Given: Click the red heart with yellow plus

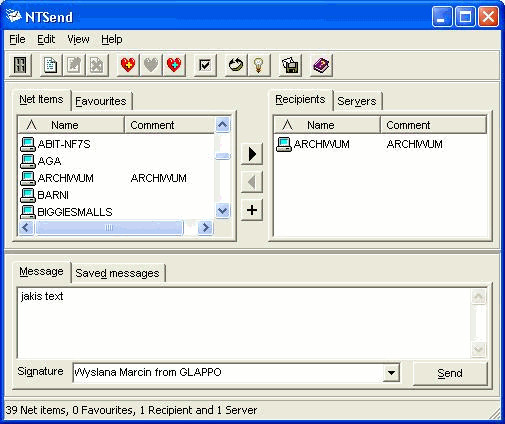Looking at the screenshot, I should pyautogui.click(x=128, y=65).
